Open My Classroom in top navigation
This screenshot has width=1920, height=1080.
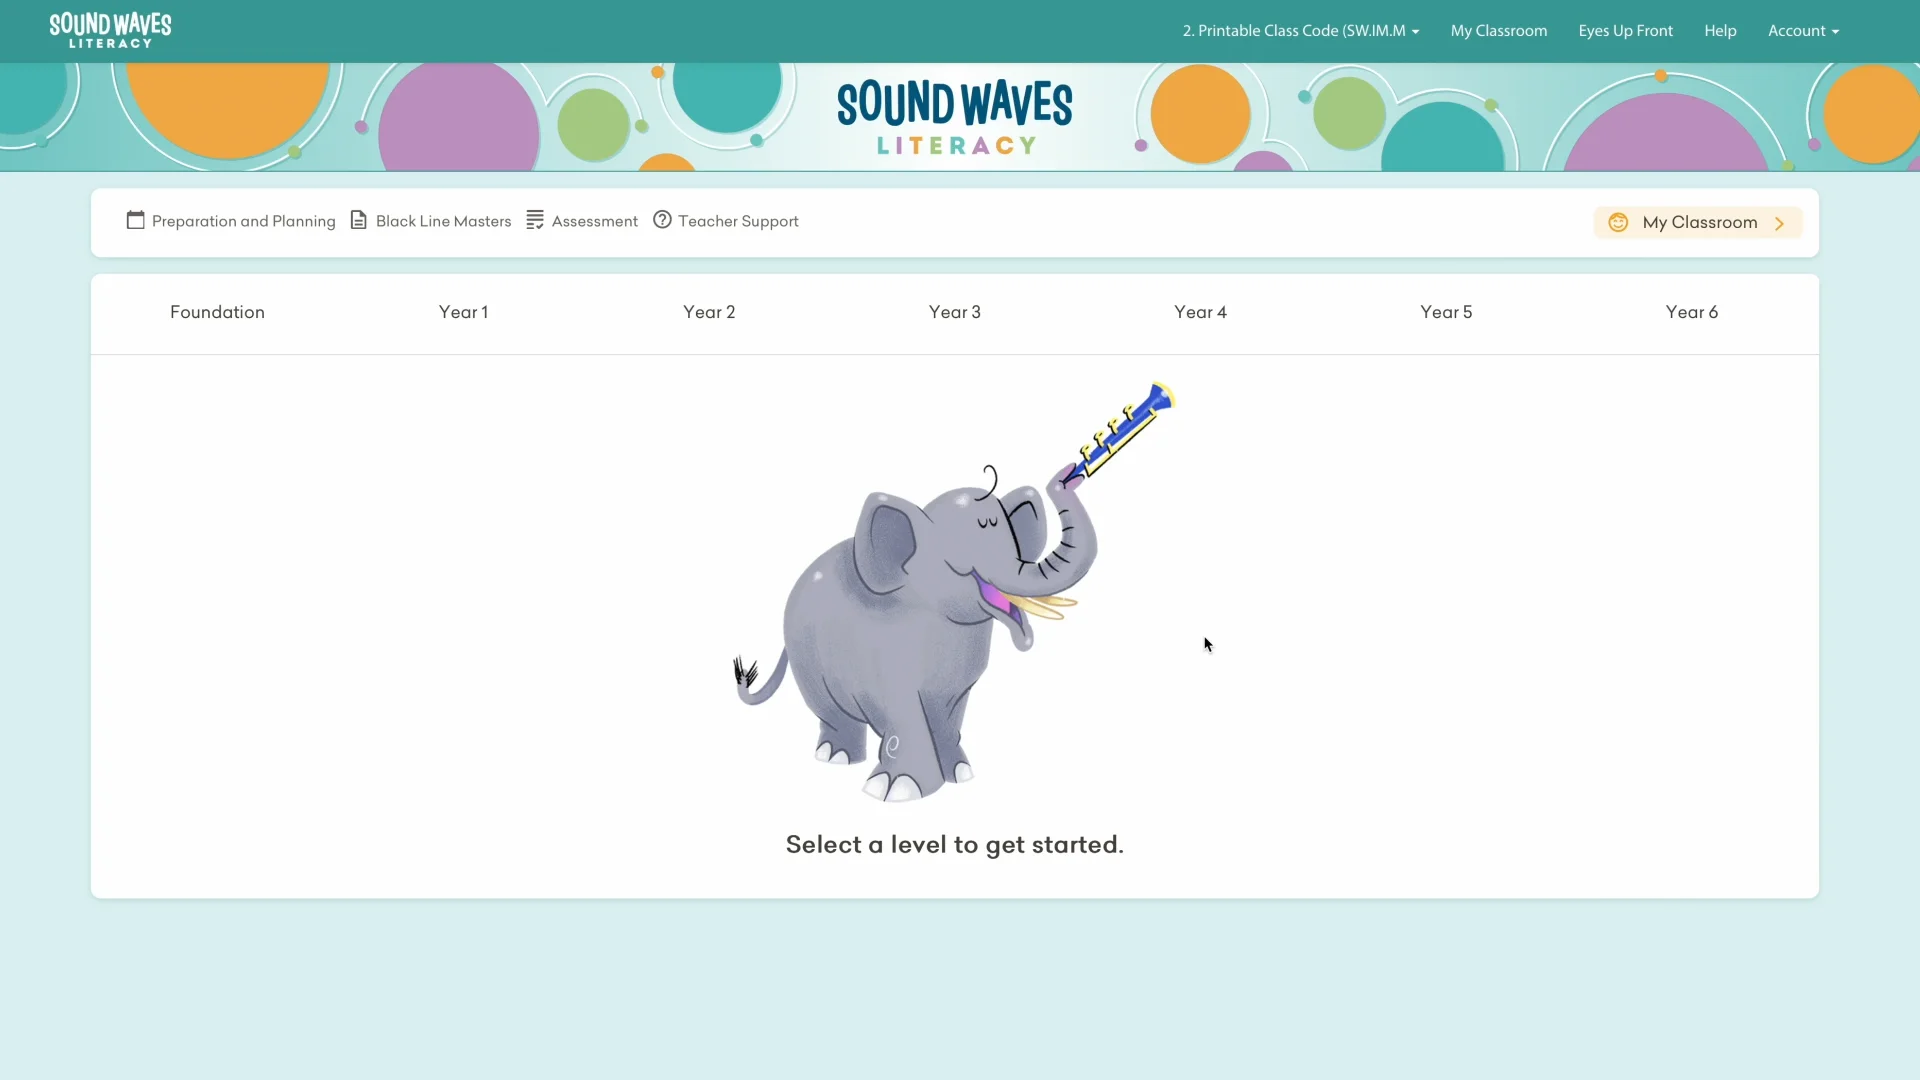(x=1498, y=31)
